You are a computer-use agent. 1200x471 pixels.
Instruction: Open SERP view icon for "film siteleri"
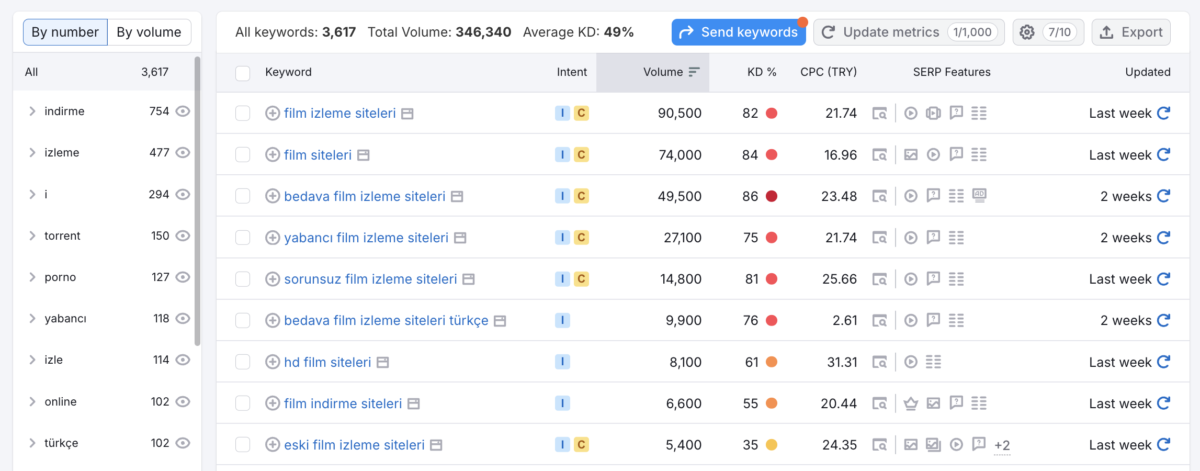coord(363,155)
